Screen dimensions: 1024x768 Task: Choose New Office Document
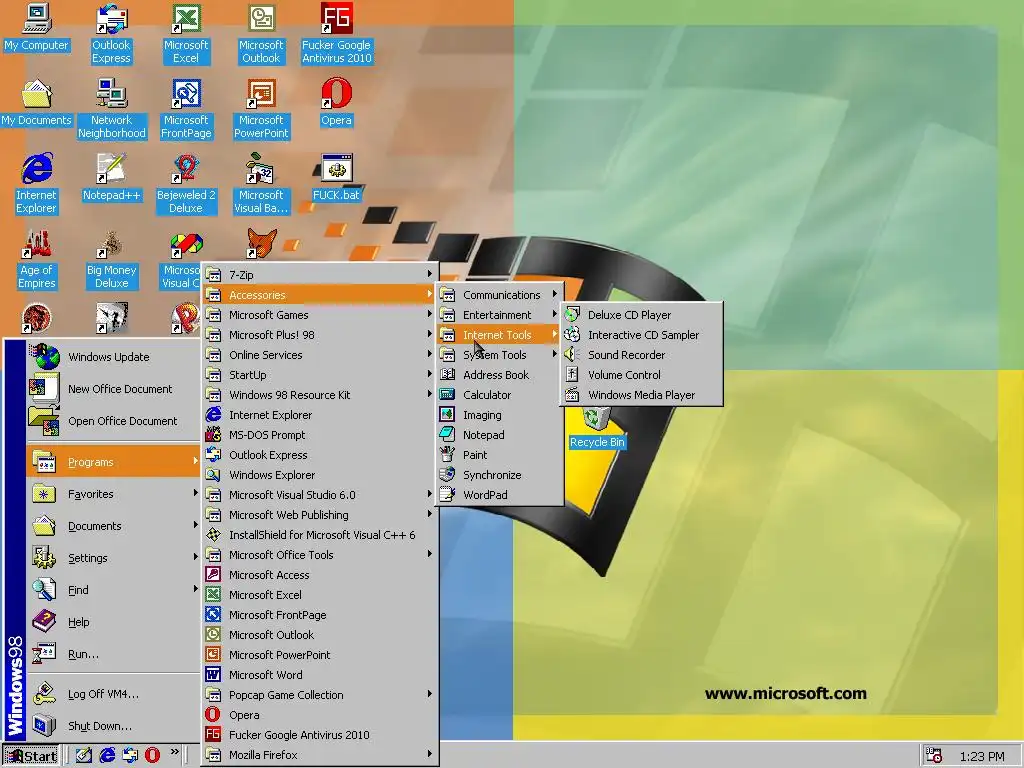[x=113, y=389]
